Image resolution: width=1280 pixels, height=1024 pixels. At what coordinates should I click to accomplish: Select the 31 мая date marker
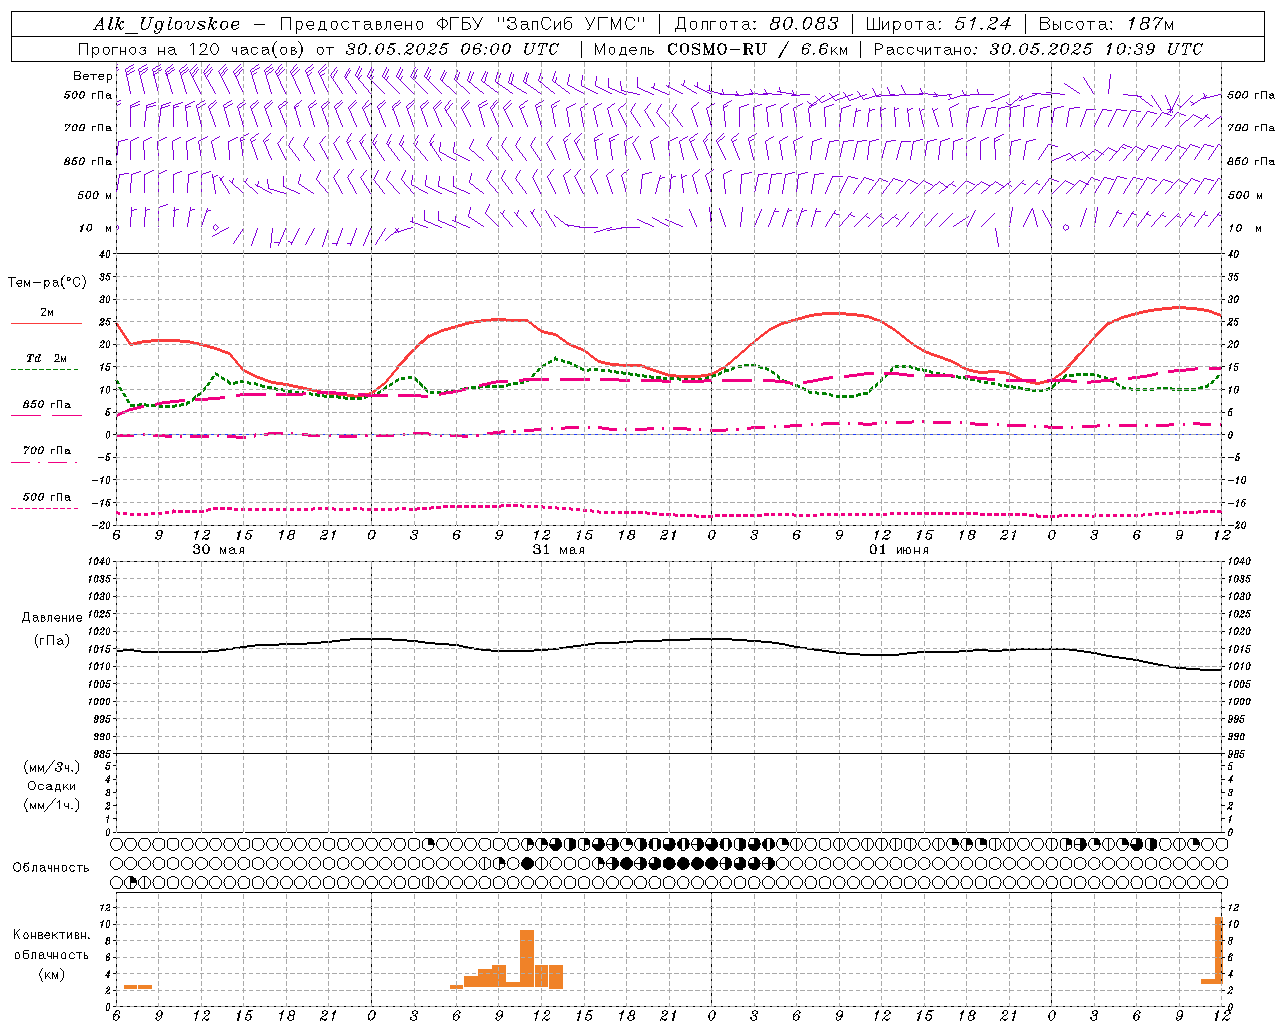558,549
